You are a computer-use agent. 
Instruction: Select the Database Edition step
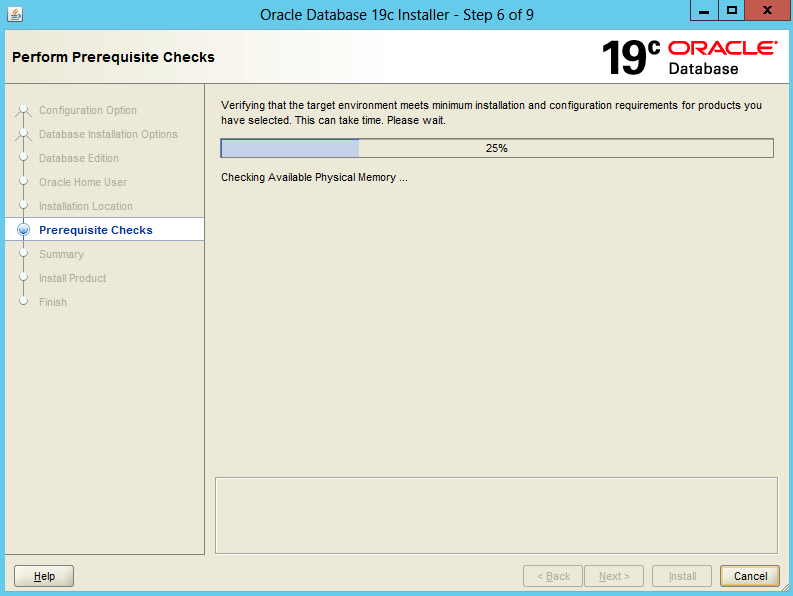coord(79,158)
